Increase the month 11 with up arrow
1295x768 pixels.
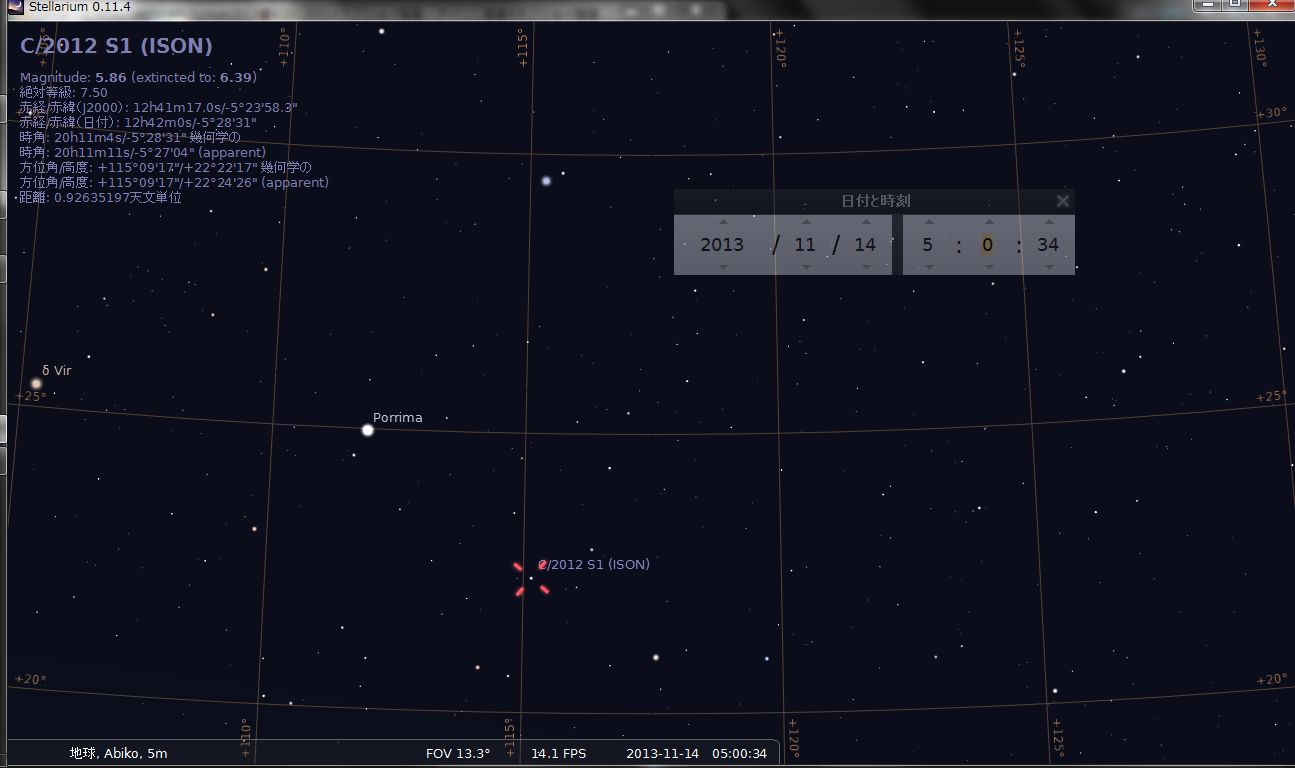pos(806,222)
